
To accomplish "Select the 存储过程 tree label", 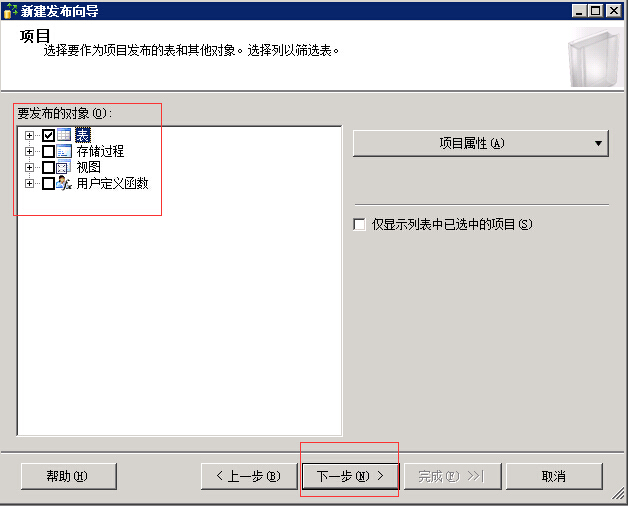I will click(x=100, y=151).
